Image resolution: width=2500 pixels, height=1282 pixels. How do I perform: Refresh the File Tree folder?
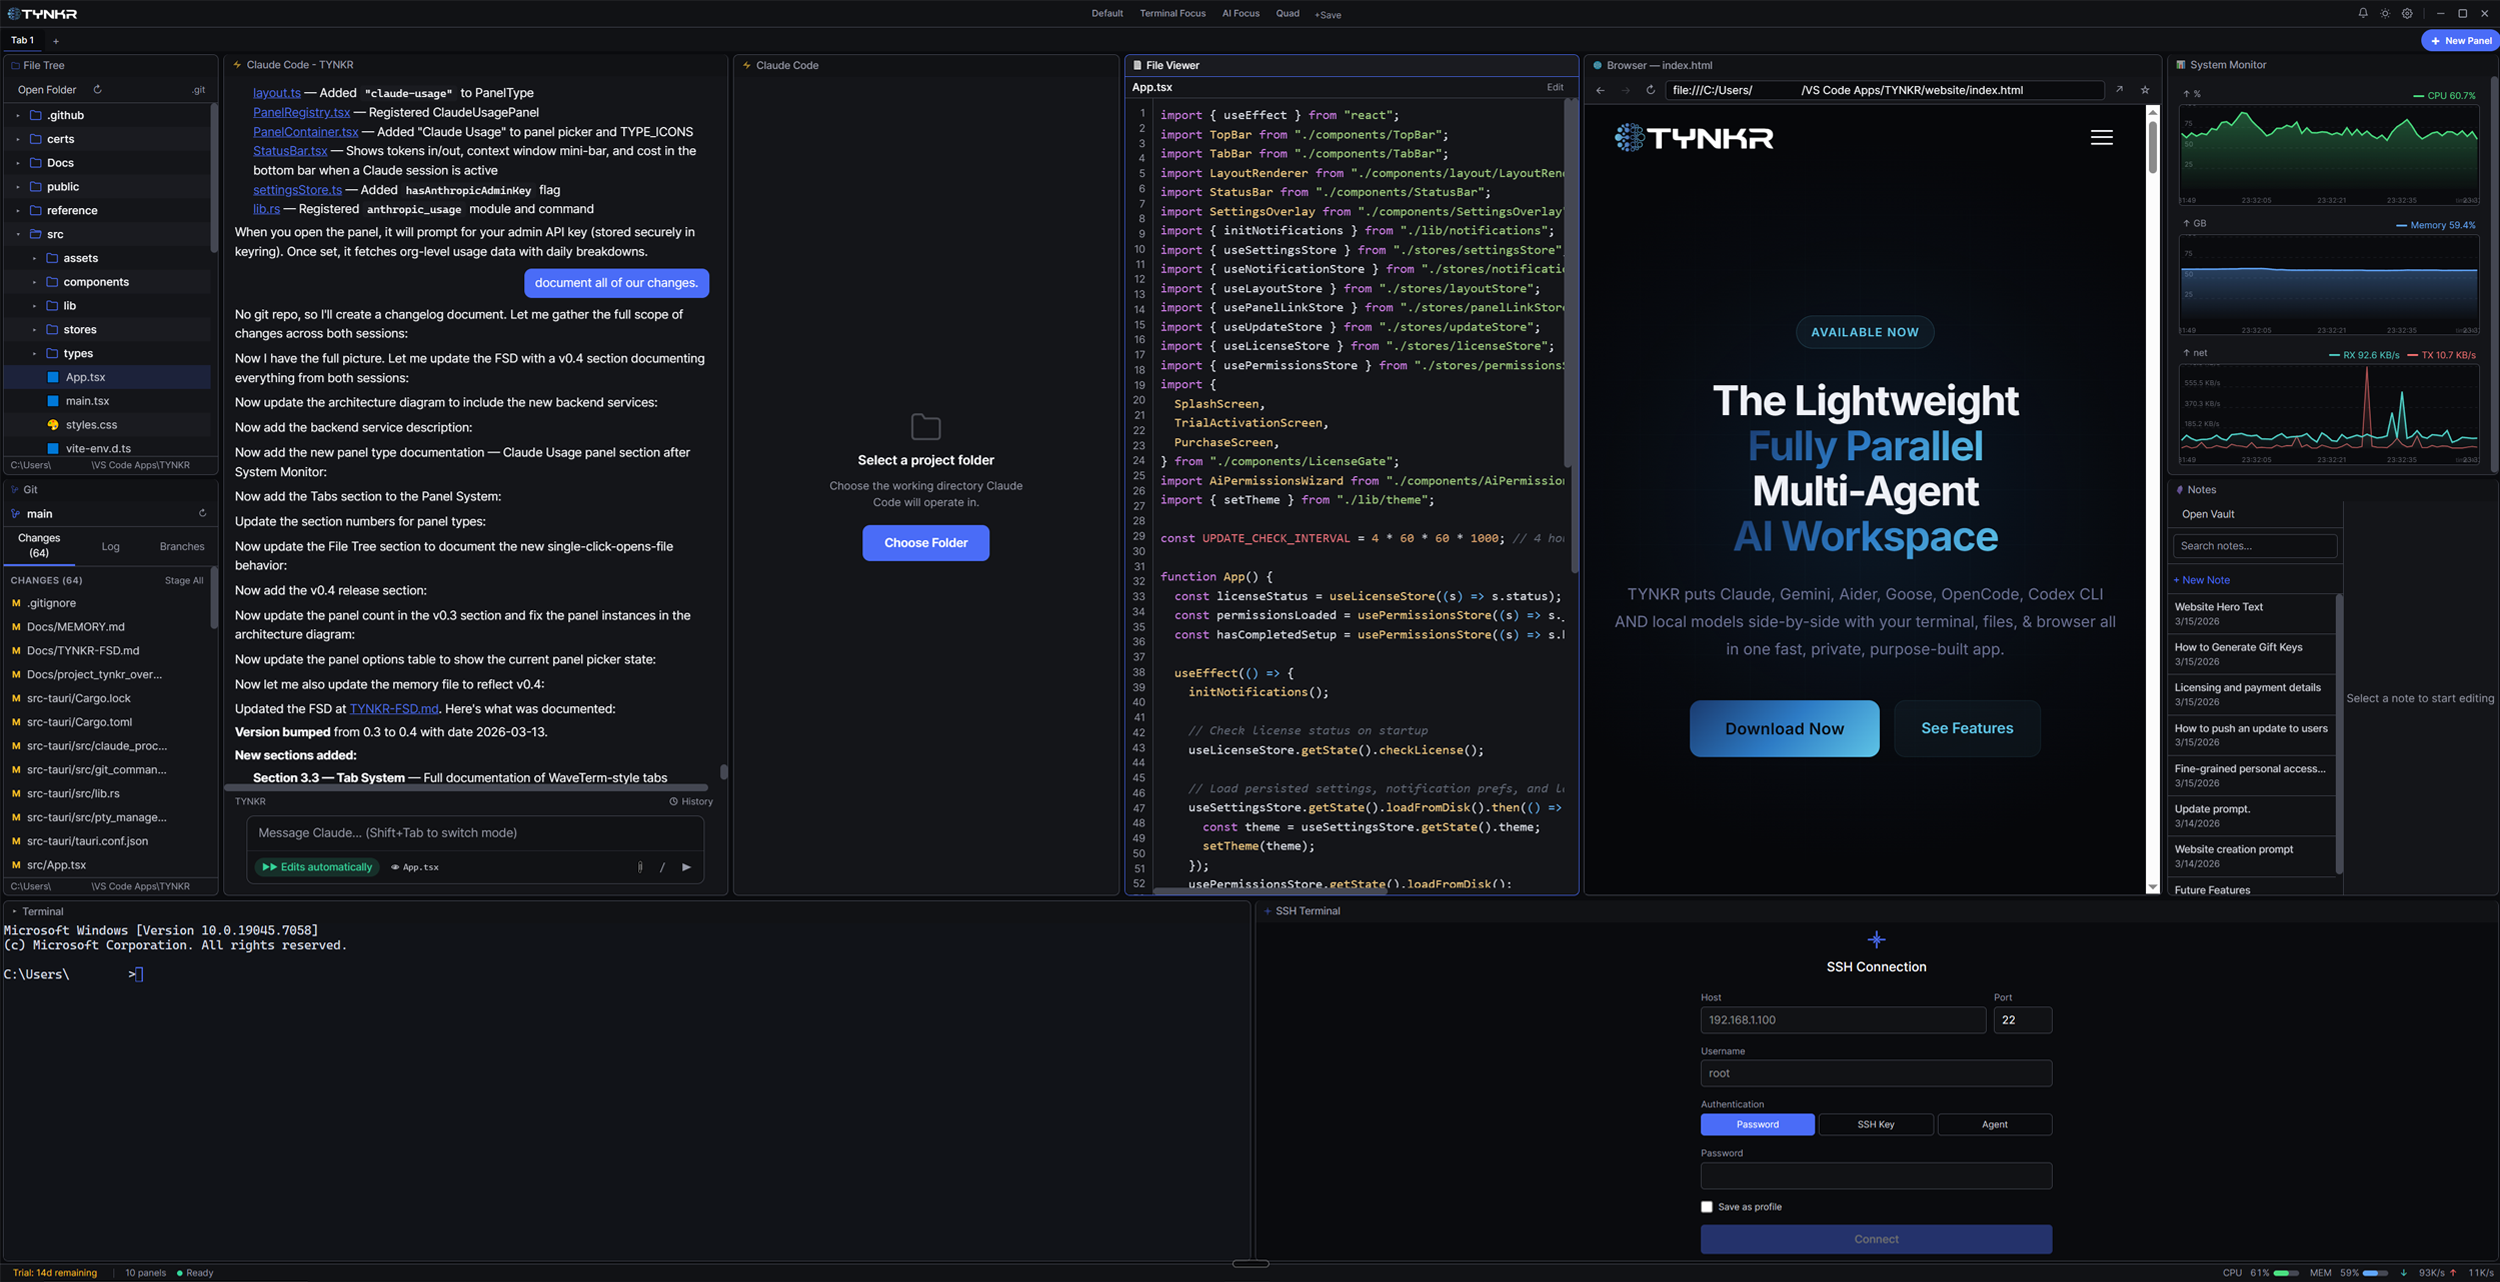pyautogui.click(x=97, y=89)
